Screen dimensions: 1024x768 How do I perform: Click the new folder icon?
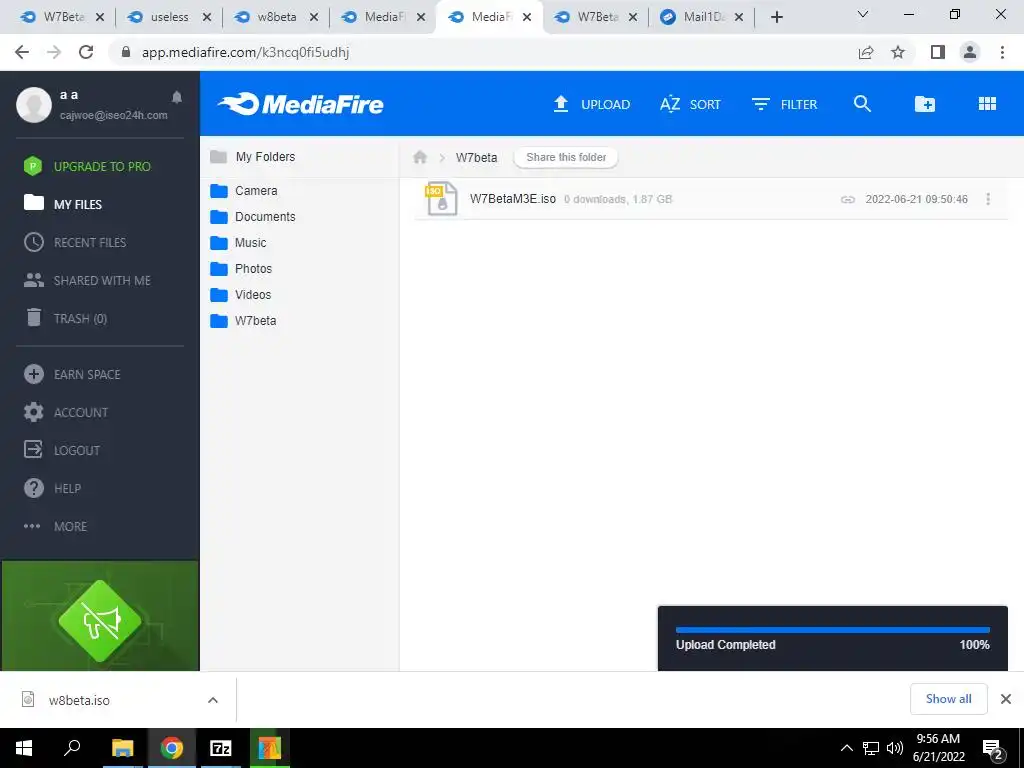coord(925,104)
